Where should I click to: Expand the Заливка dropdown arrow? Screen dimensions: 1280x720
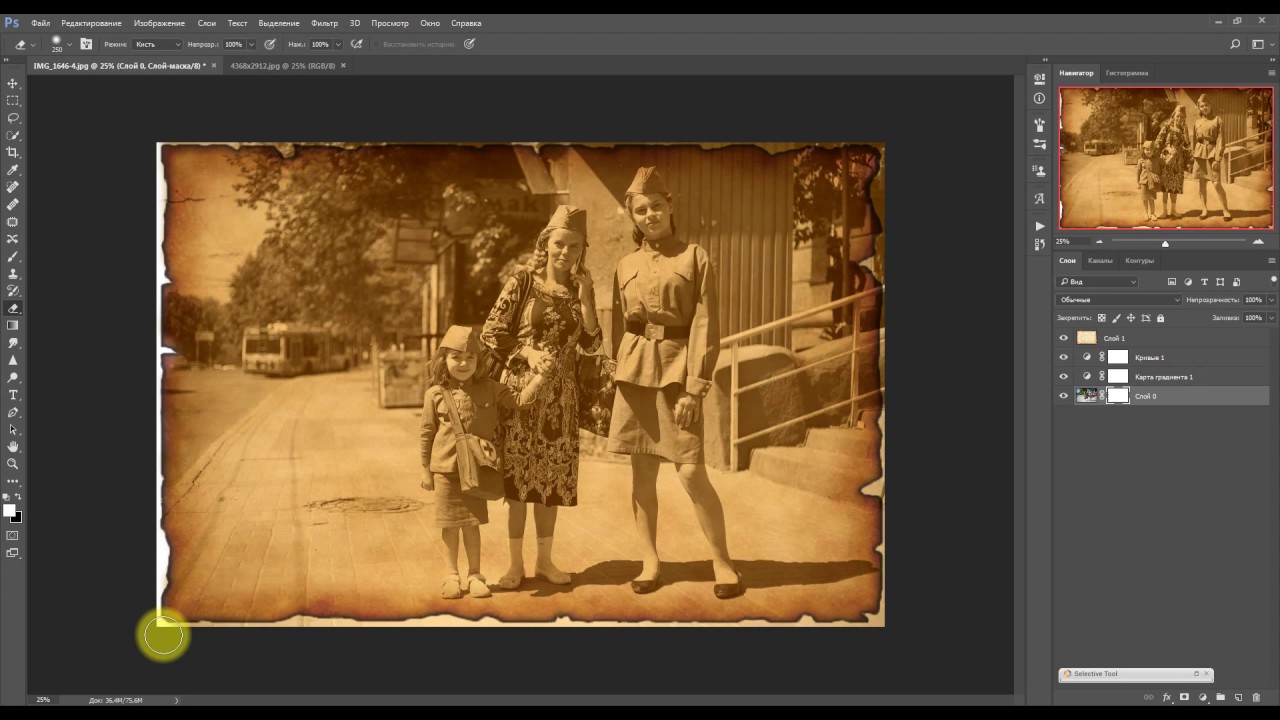click(1272, 318)
